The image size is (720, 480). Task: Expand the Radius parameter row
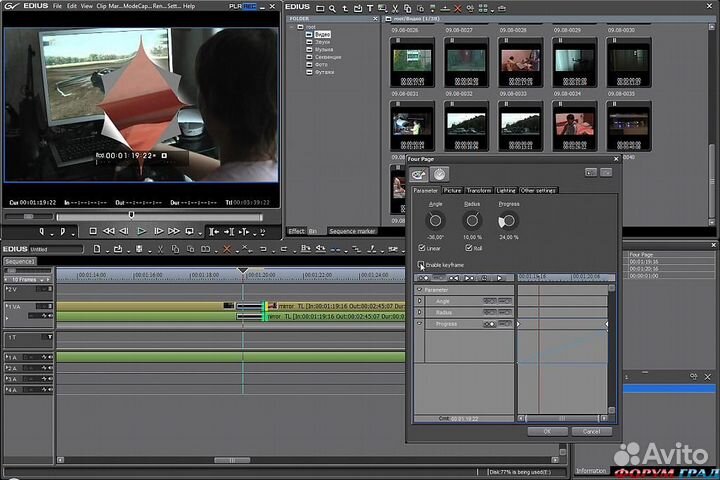(420, 312)
